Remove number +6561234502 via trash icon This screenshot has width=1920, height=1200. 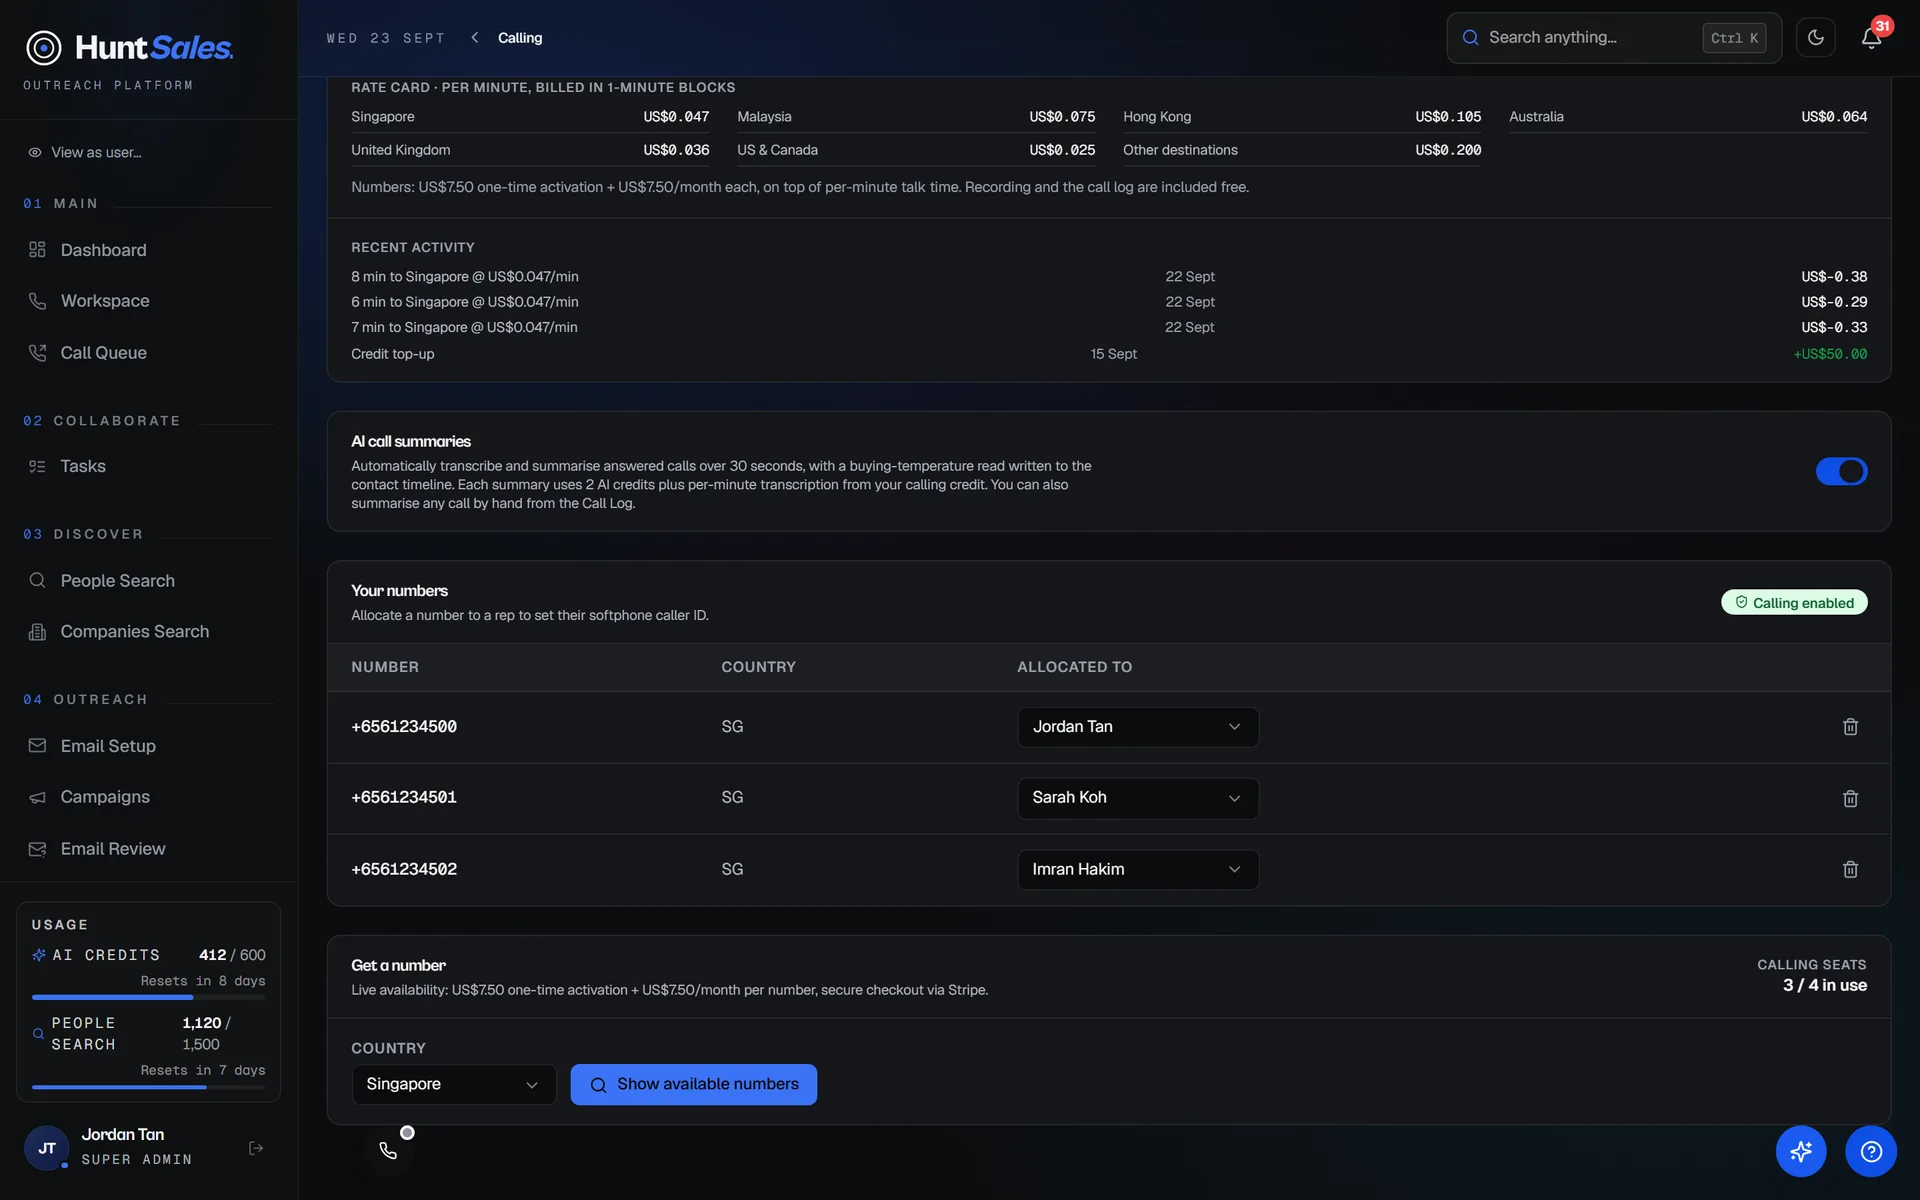pyautogui.click(x=1850, y=869)
